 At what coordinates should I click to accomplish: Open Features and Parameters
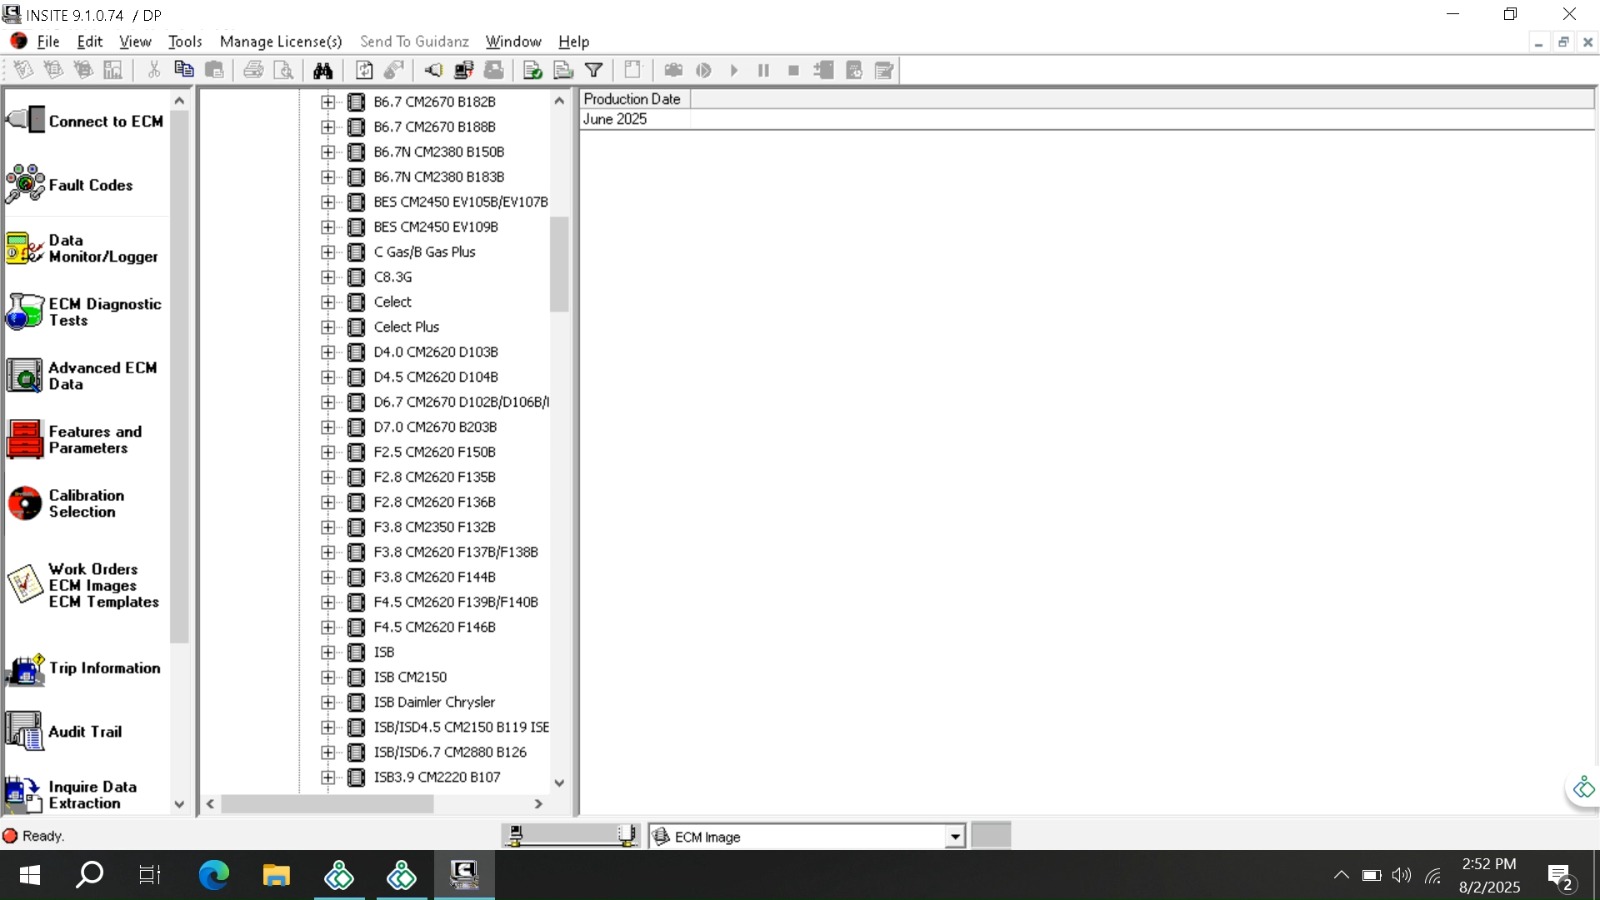click(26, 440)
